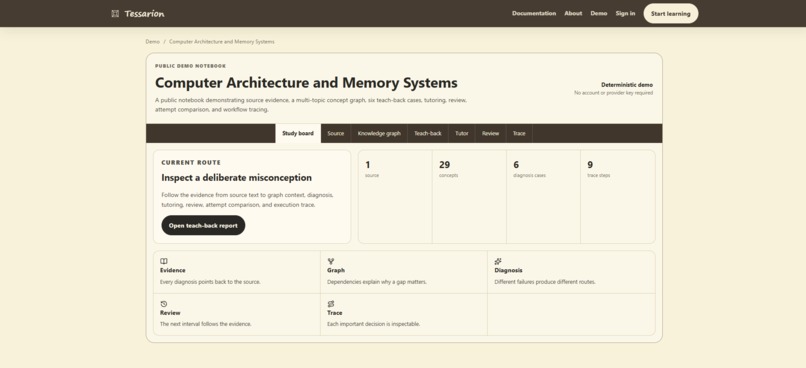This screenshot has width=806, height=368.
Task: Open Documentation in the top navigation
Action: click(534, 13)
